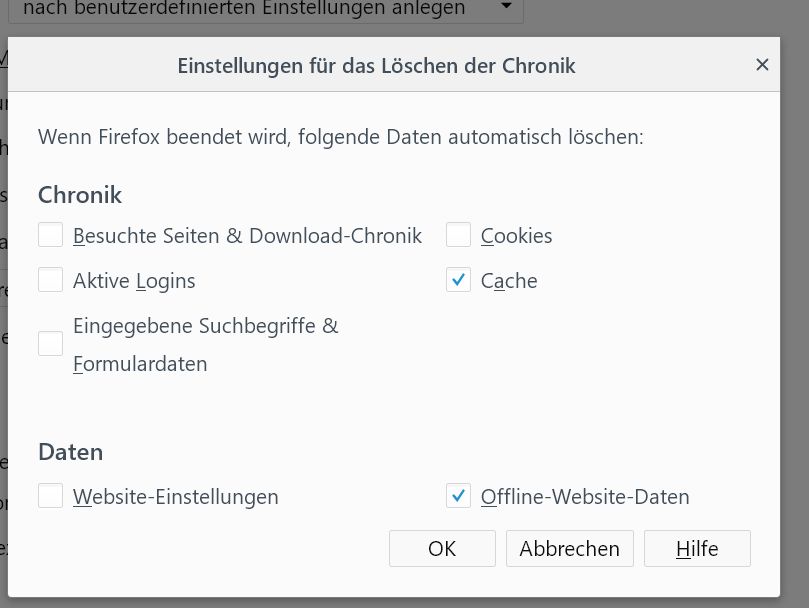Open help via the Hilfe button
809x608 pixels.
coord(697,548)
